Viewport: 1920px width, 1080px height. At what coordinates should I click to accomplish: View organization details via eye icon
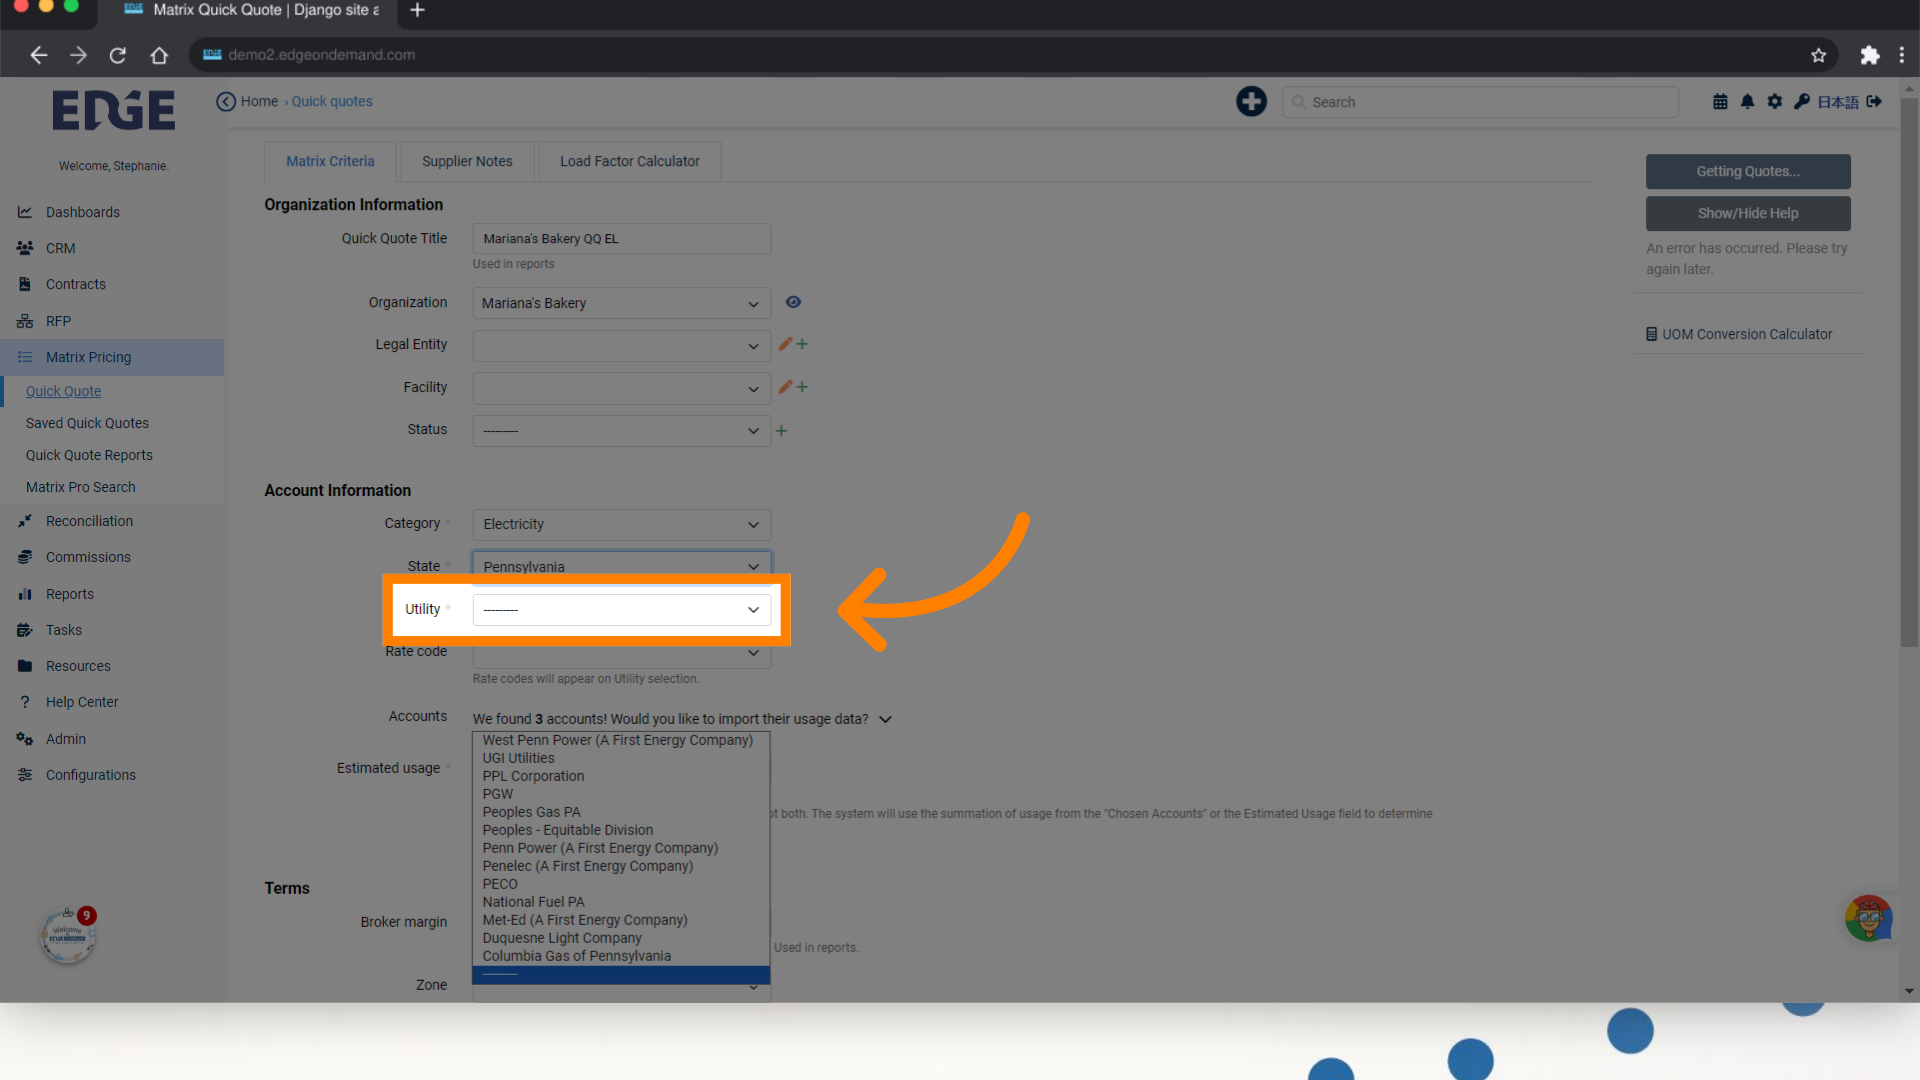[793, 302]
